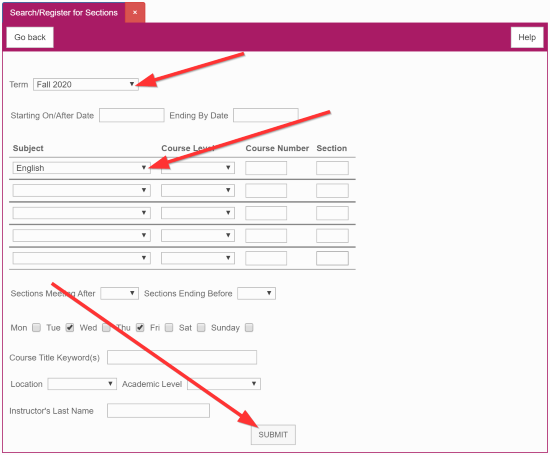The height and width of the screenshot is (455, 550).
Task: Open the second row Subject dropdown
Action: pyautogui.click(x=81, y=190)
